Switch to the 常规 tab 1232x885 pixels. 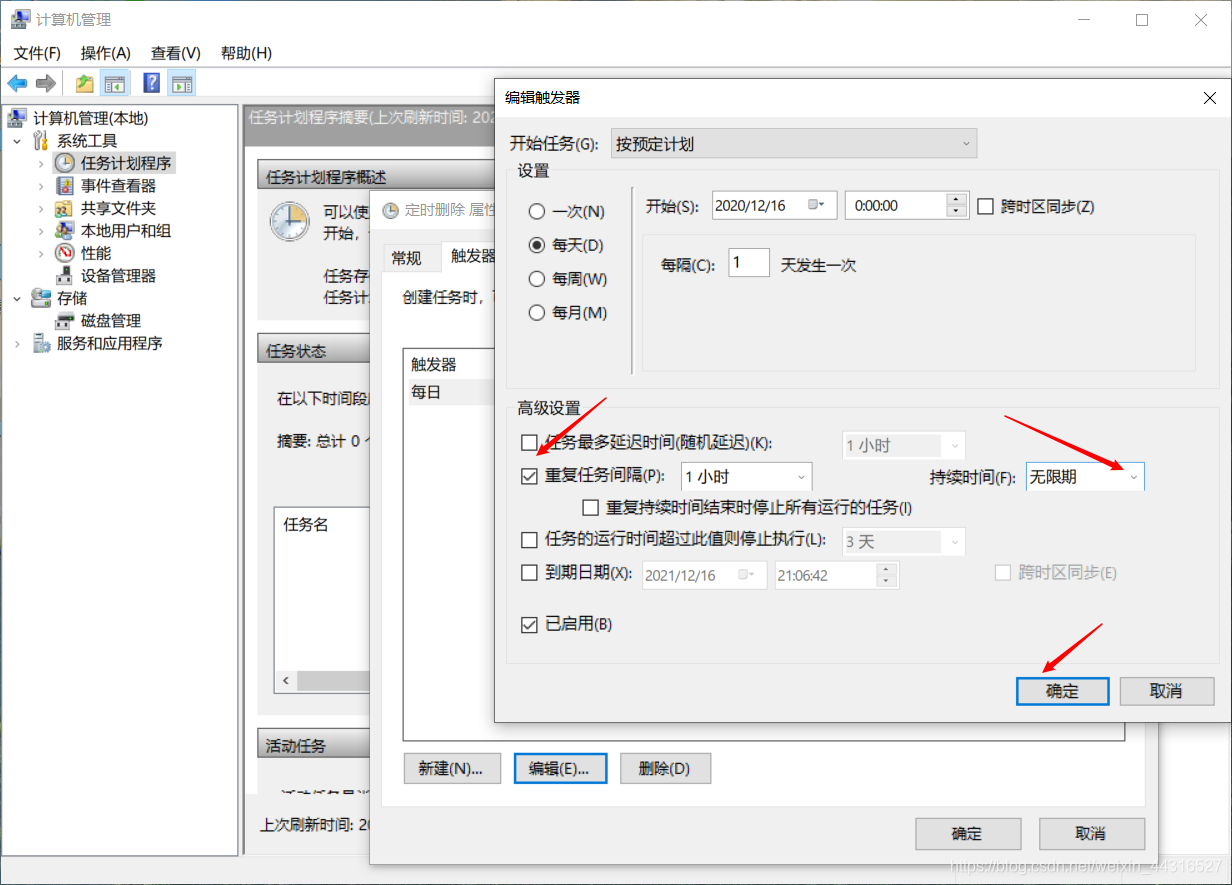406,258
